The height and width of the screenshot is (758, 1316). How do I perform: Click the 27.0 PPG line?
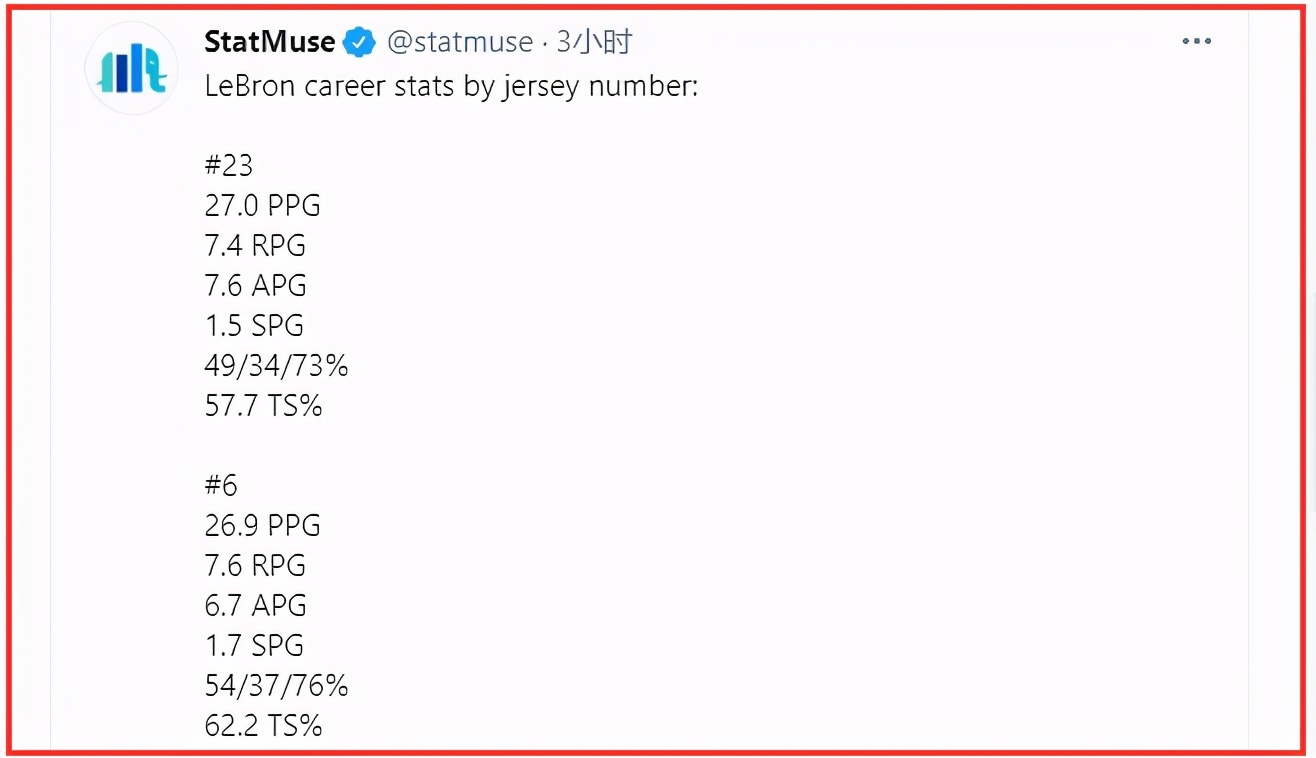262,206
